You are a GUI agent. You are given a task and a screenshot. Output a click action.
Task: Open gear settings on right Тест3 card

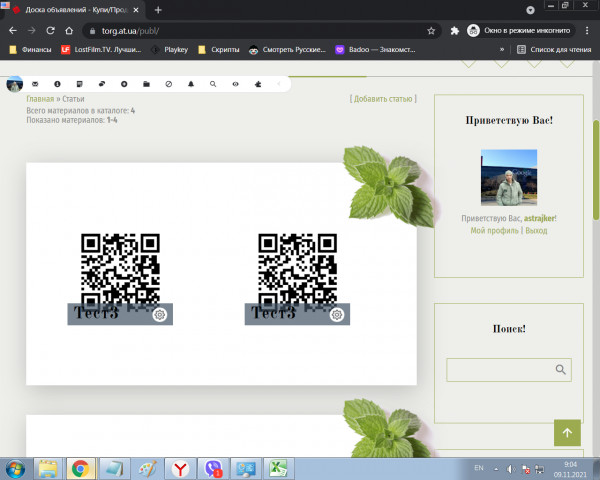[337, 315]
